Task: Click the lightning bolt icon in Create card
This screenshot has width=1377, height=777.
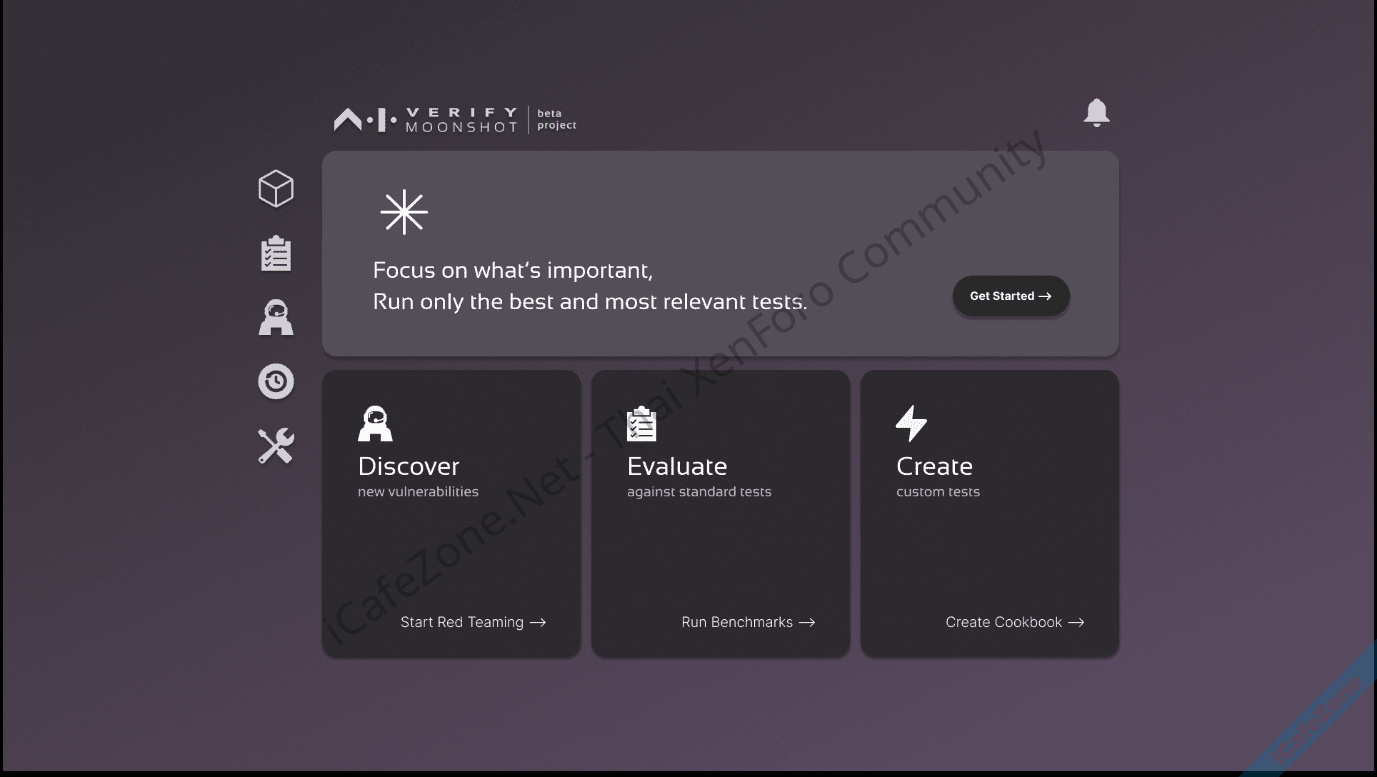Action: point(911,424)
